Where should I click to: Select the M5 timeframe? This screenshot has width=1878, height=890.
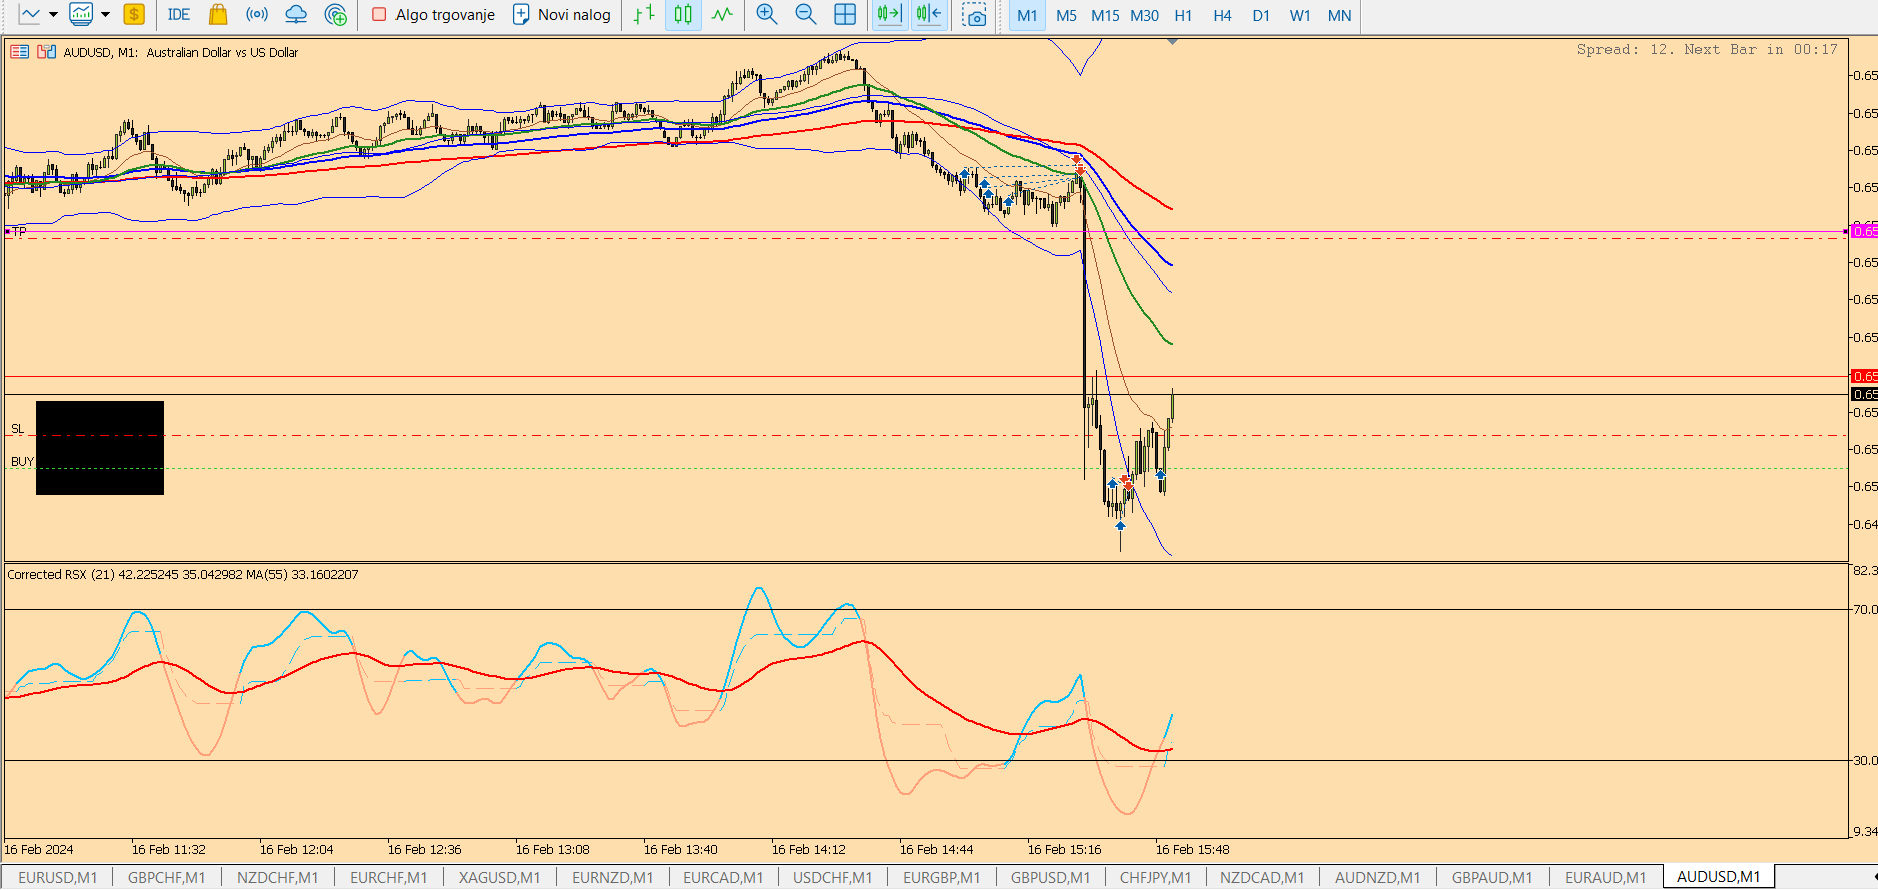tap(1066, 15)
